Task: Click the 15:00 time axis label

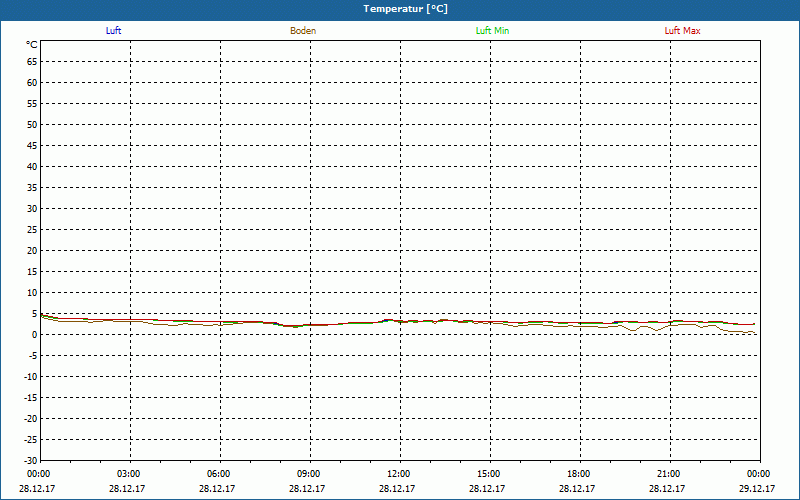Action: [x=488, y=474]
